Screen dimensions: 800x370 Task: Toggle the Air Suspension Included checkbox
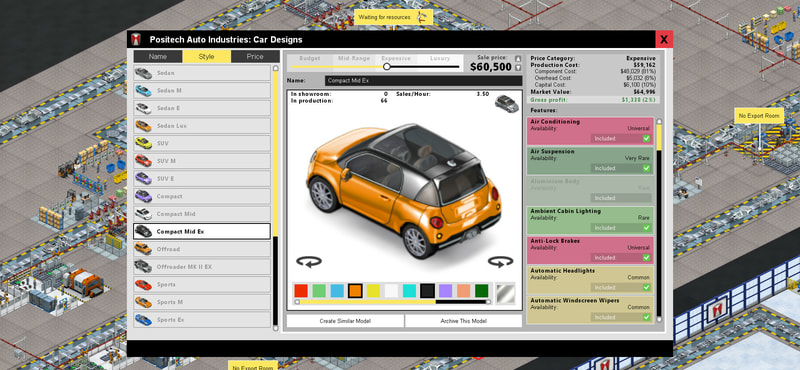point(646,168)
